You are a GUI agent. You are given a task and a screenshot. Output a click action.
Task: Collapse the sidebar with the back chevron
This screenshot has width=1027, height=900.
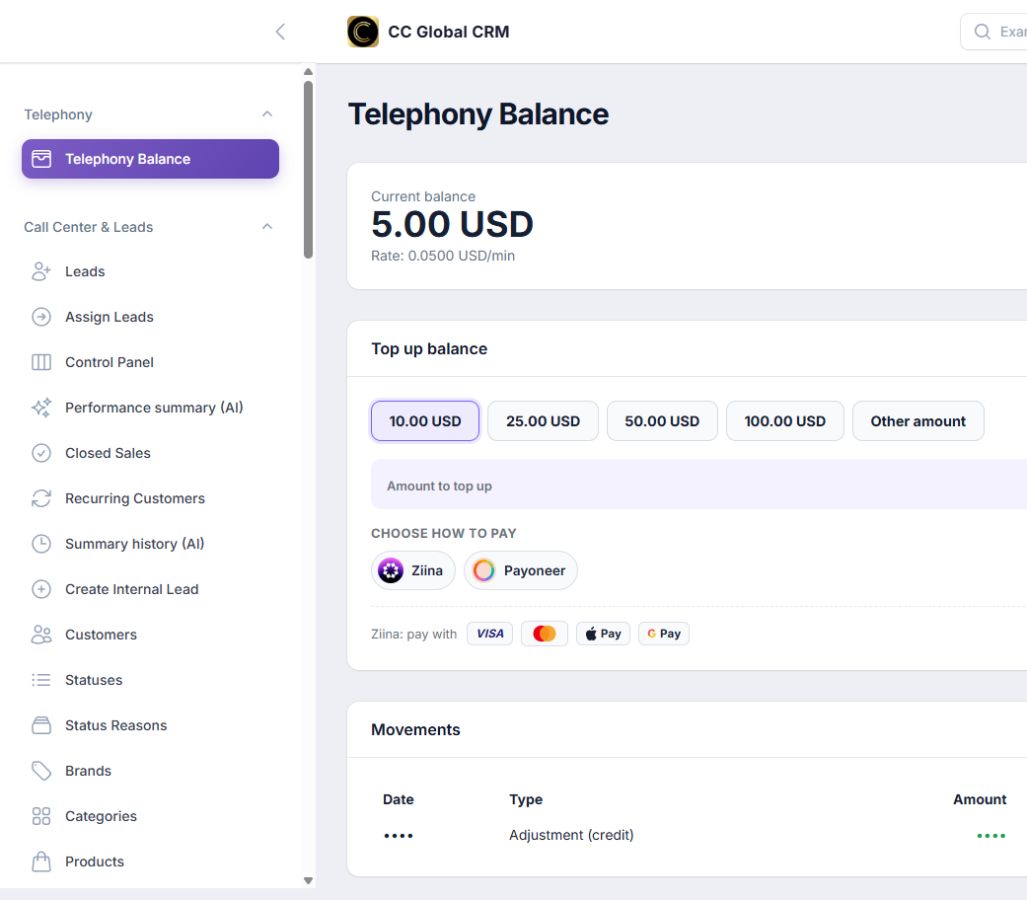[x=280, y=31]
